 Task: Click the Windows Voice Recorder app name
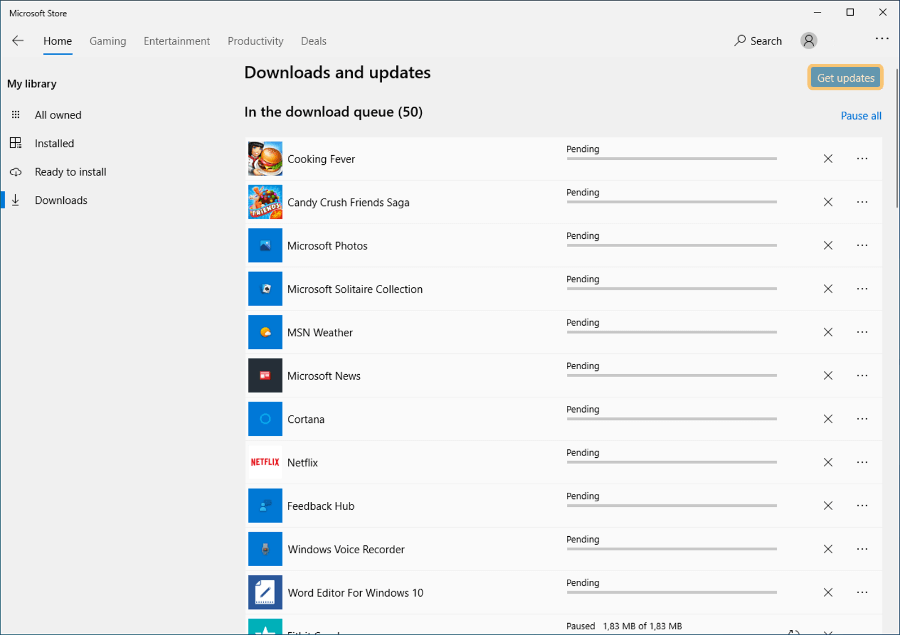click(346, 549)
